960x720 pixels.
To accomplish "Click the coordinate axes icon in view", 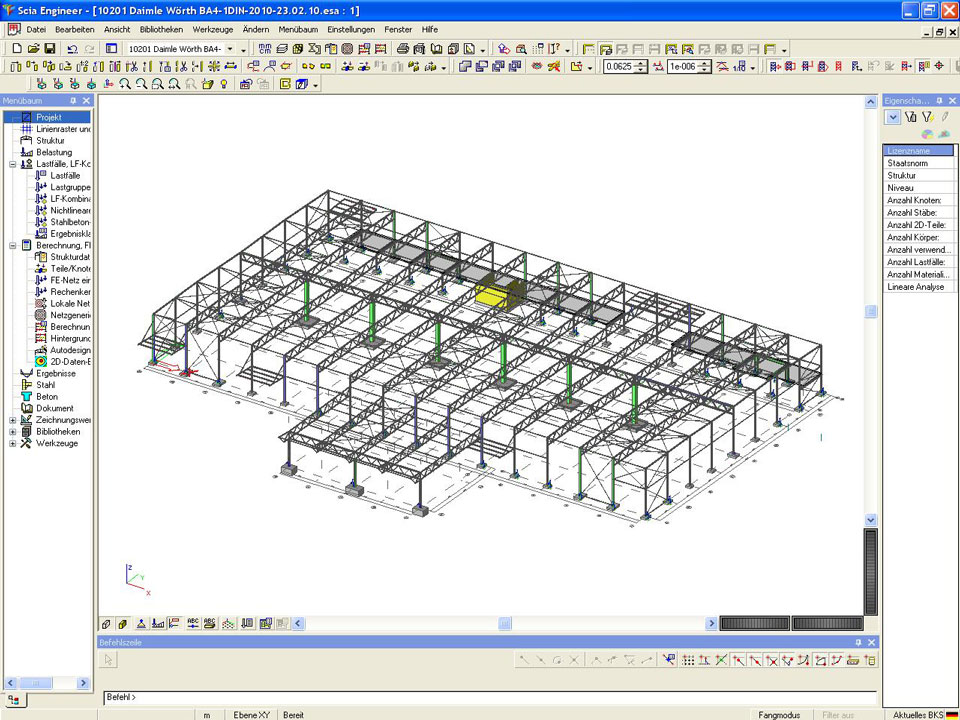I will (x=135, y=579).
